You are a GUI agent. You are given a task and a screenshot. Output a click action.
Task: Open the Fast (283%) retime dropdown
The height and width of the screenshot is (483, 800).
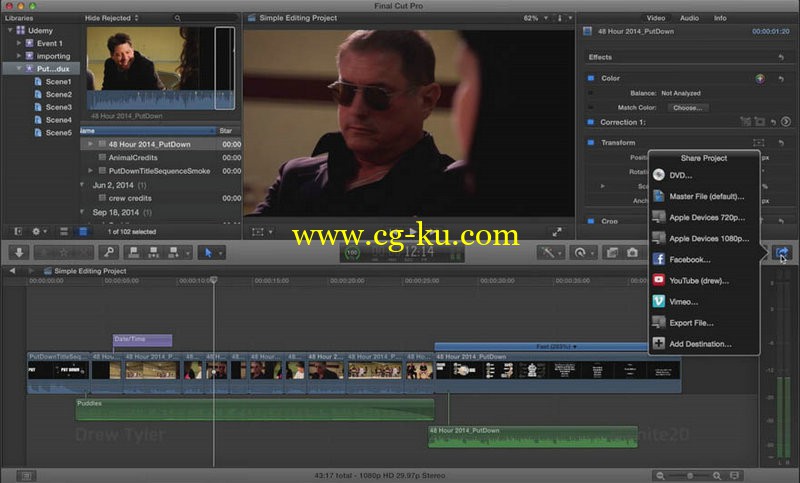click(556, 346)
